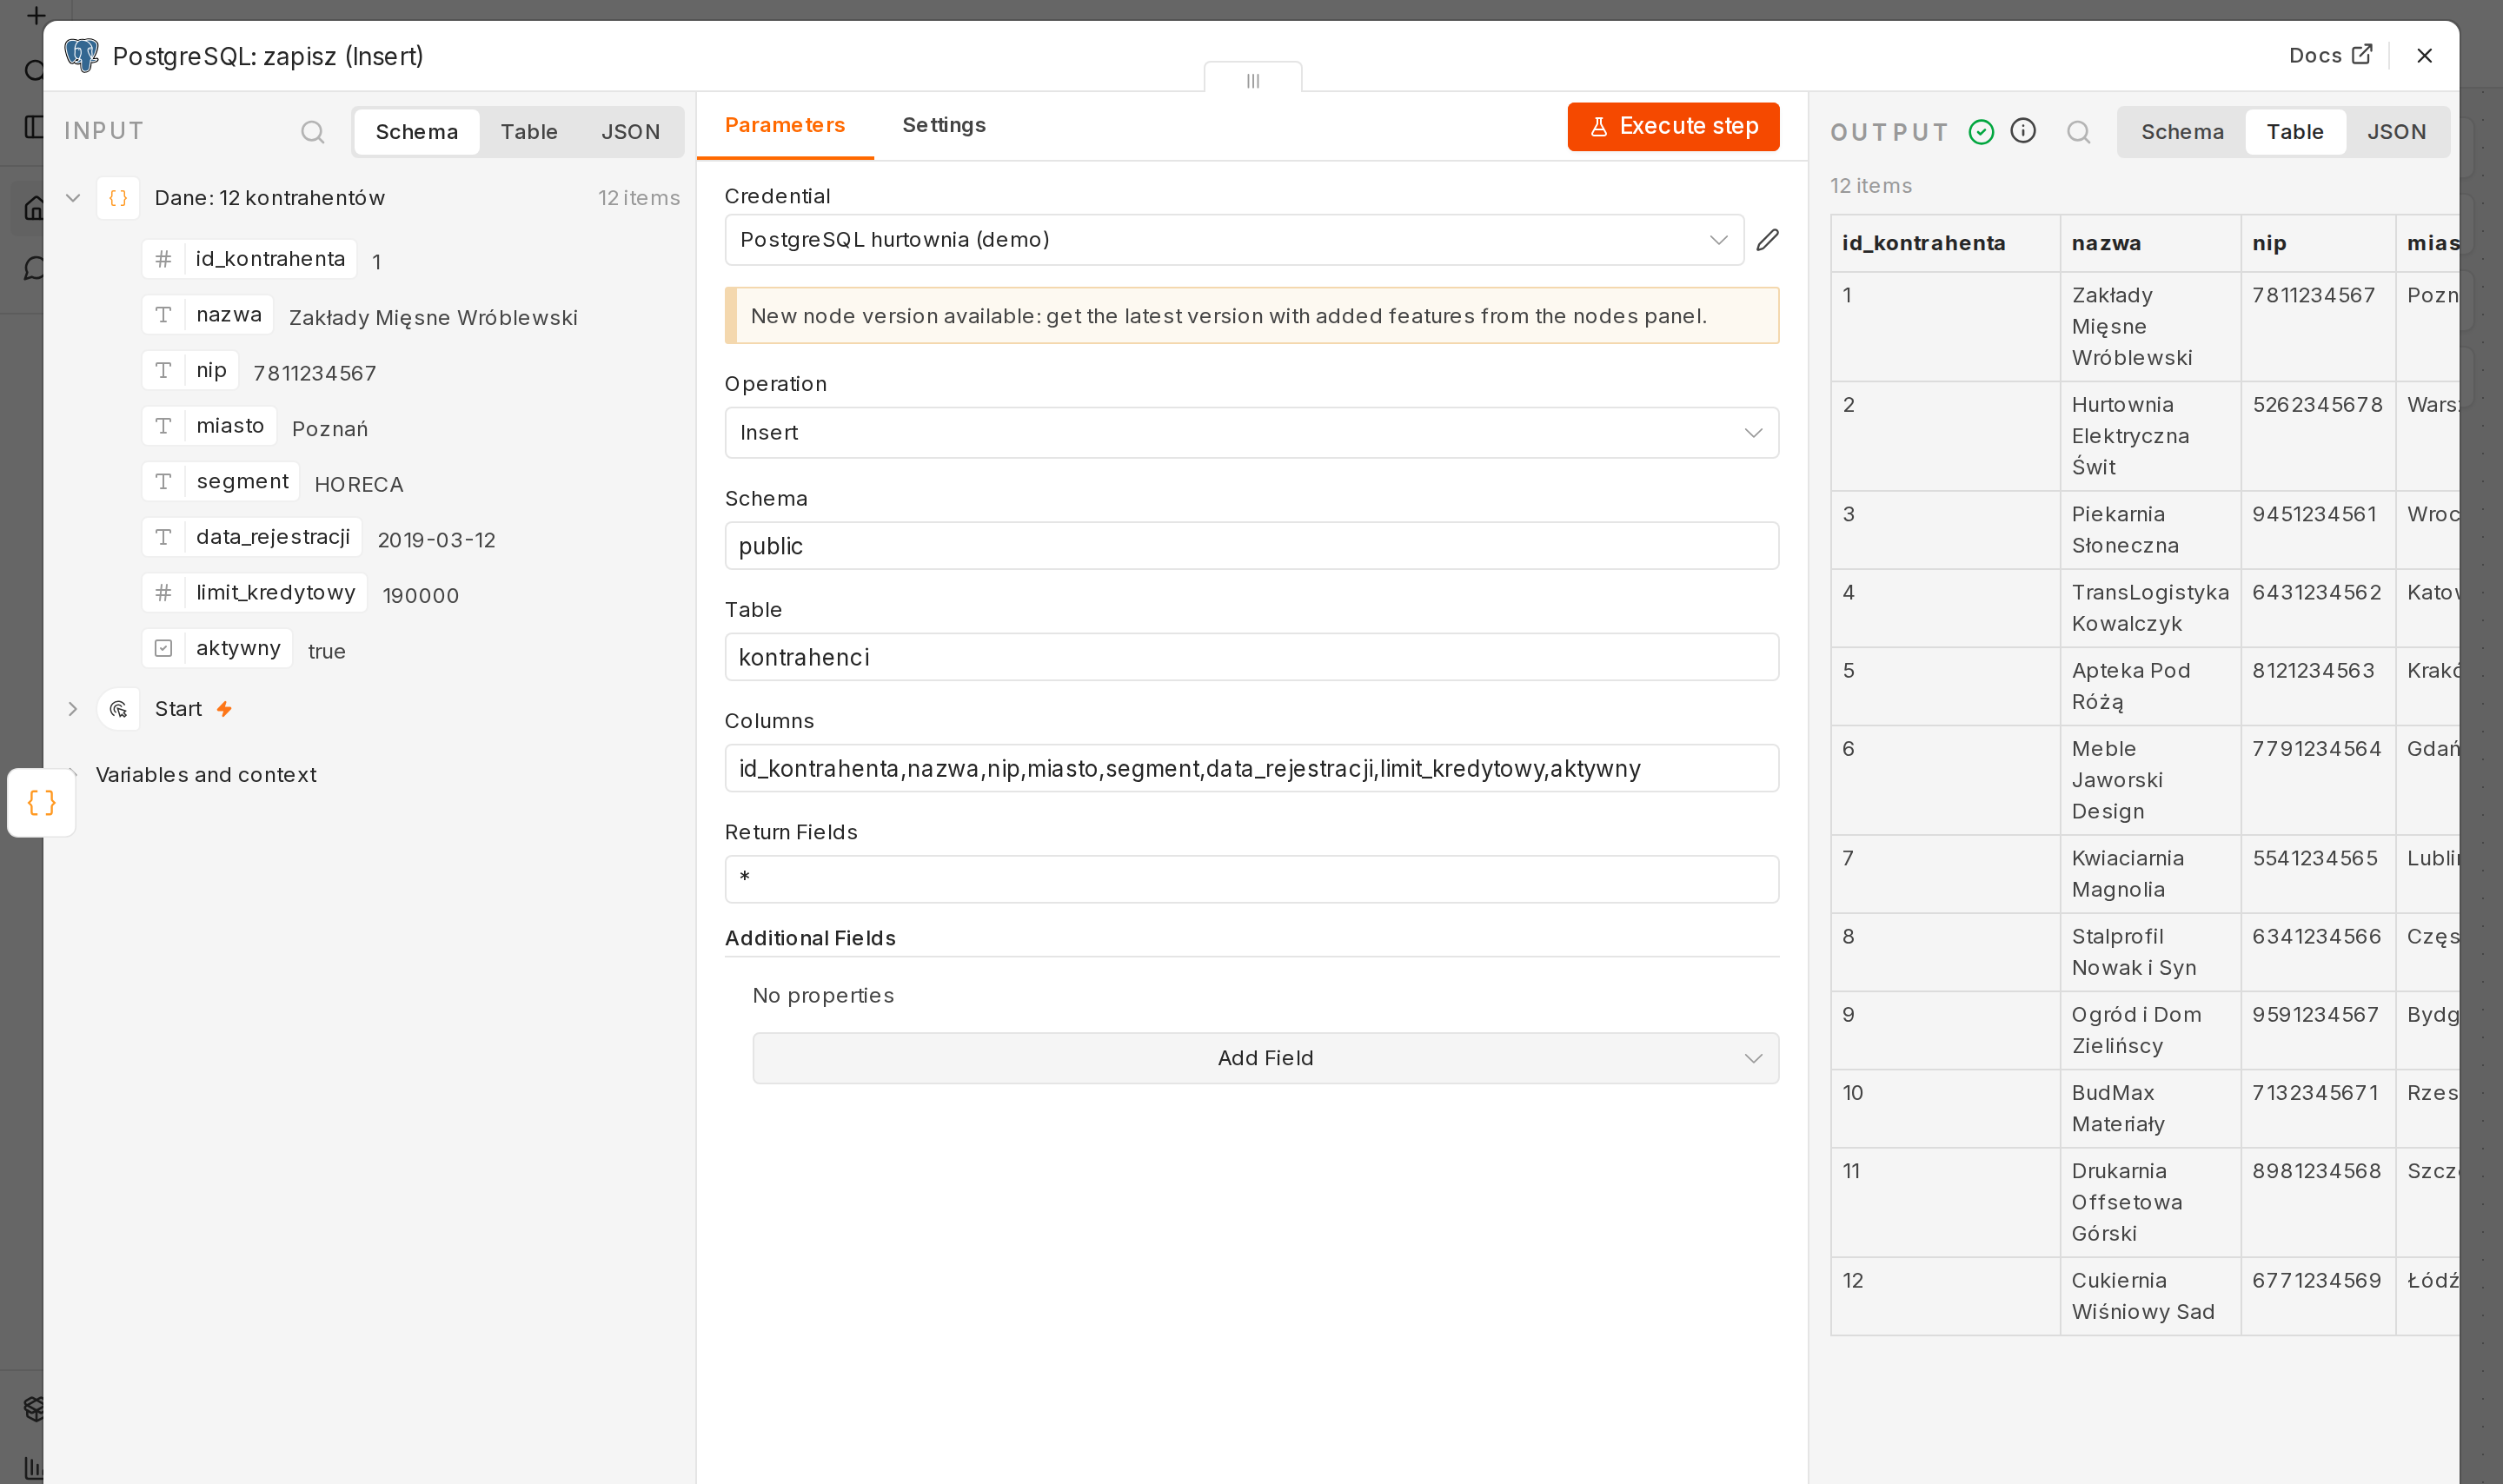This screenshot has height=1484, width=2503.
Task: Click the Execute step button
Action: pyautogui.click(x=1673, y=127)
